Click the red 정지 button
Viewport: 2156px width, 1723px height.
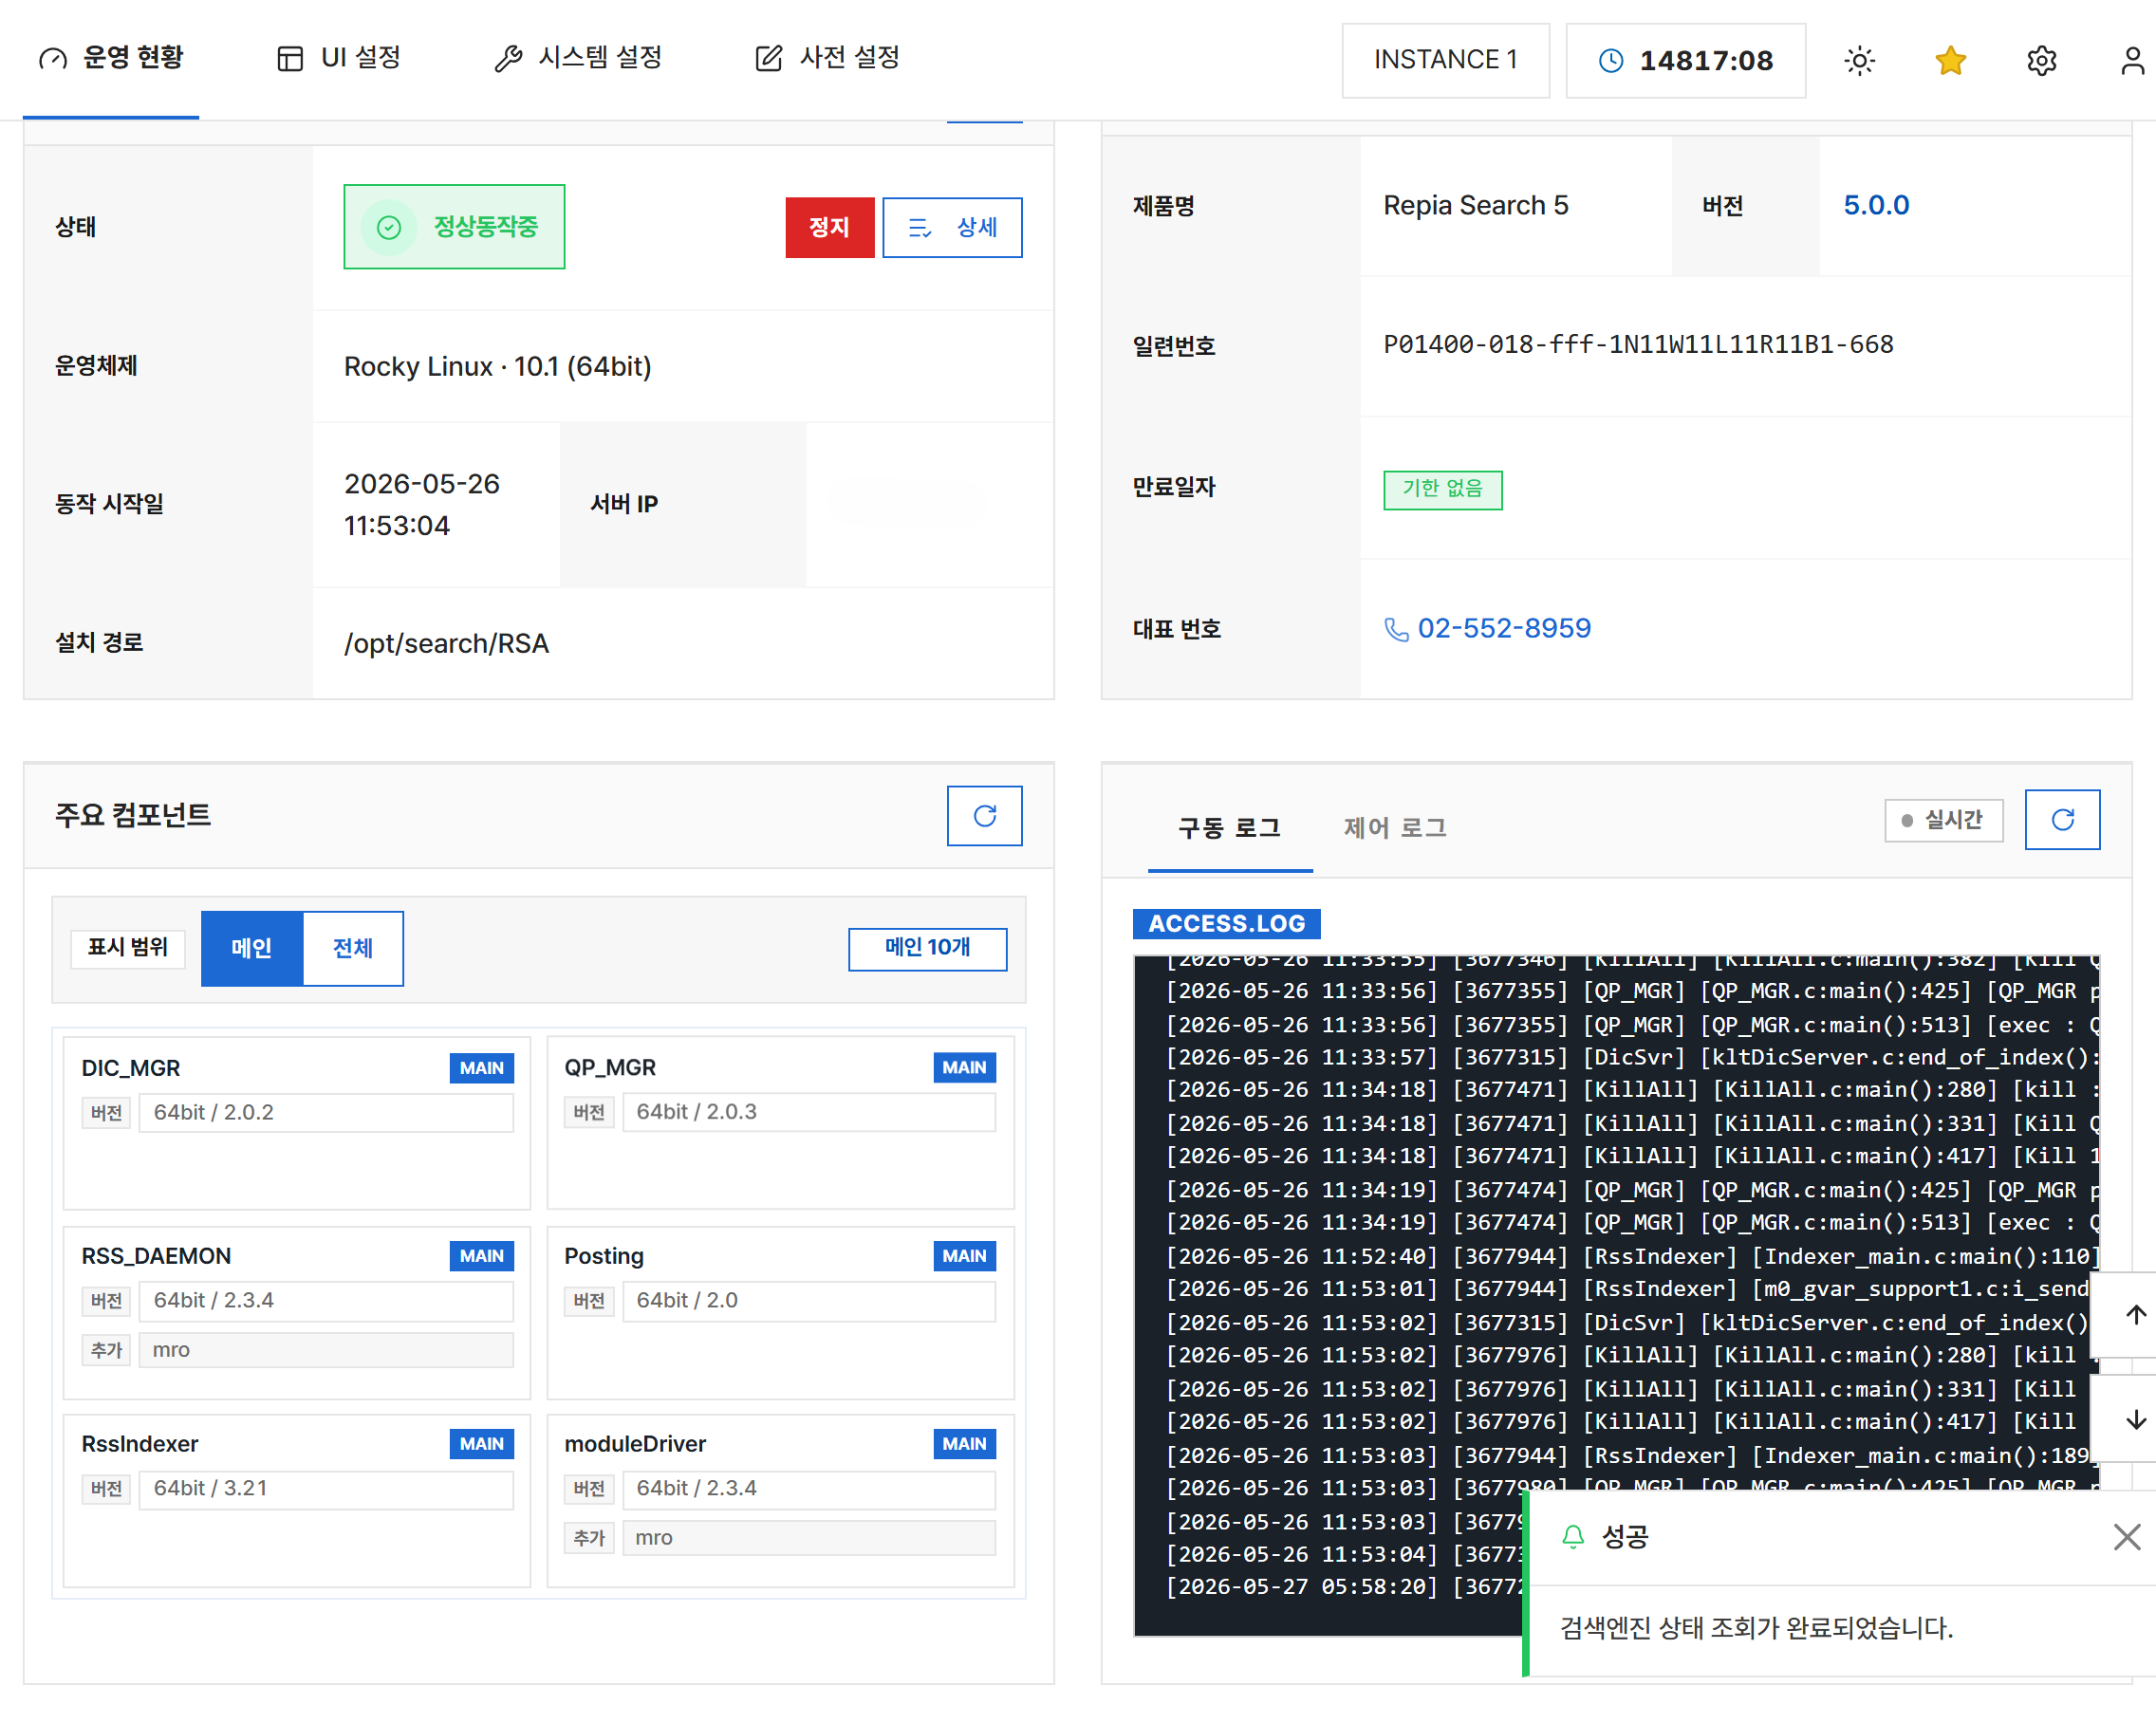[x=829, y=227]
